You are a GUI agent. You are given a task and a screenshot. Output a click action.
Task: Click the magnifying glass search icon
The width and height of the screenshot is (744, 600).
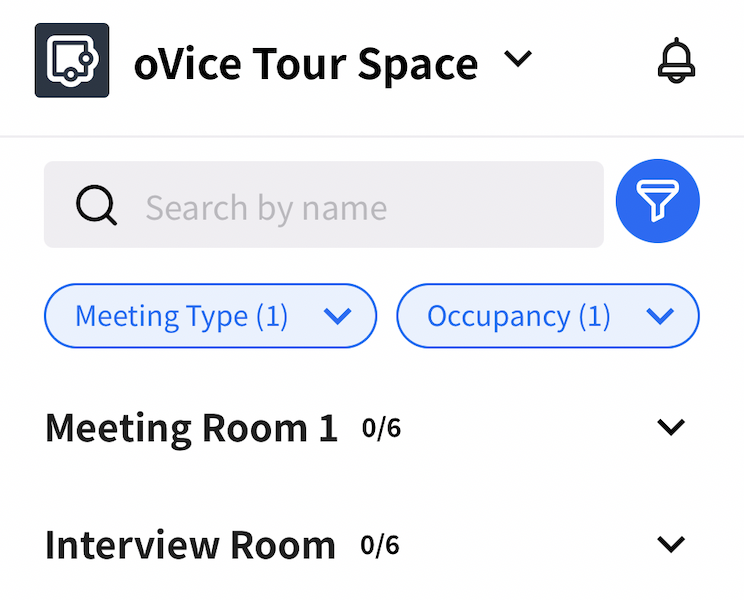pyautogui.click(x=96, y=207)
